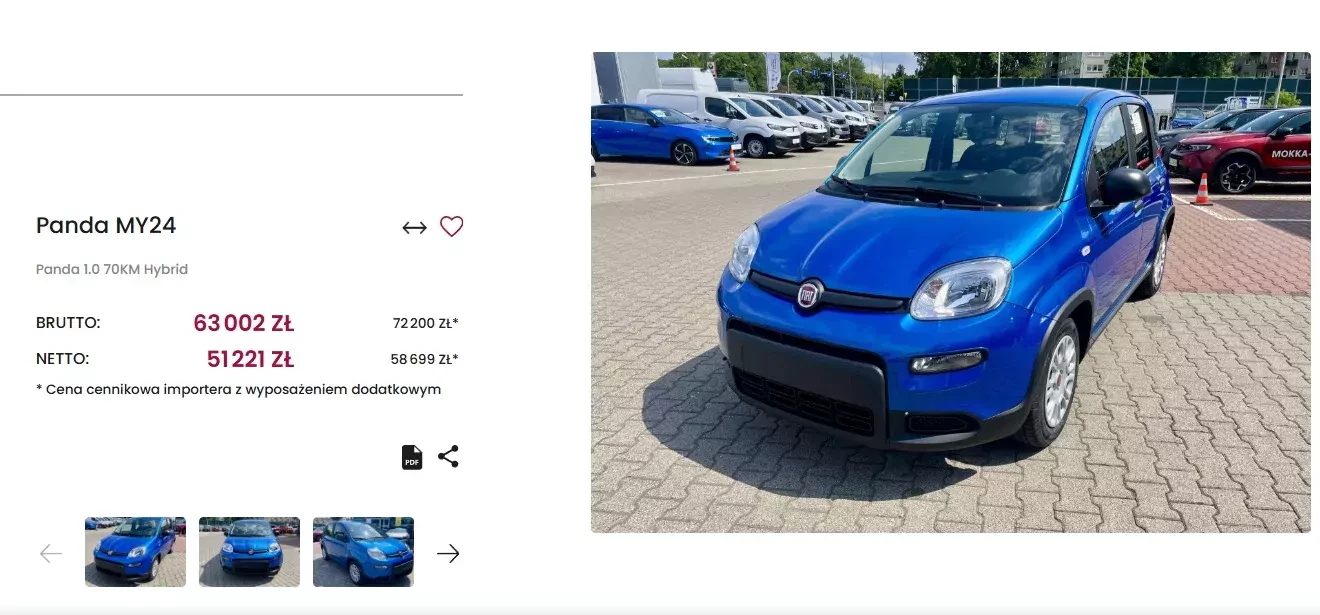Click the 51 221 ZŁ netto price
1320x615 pixels.
[x=250, y=359]
